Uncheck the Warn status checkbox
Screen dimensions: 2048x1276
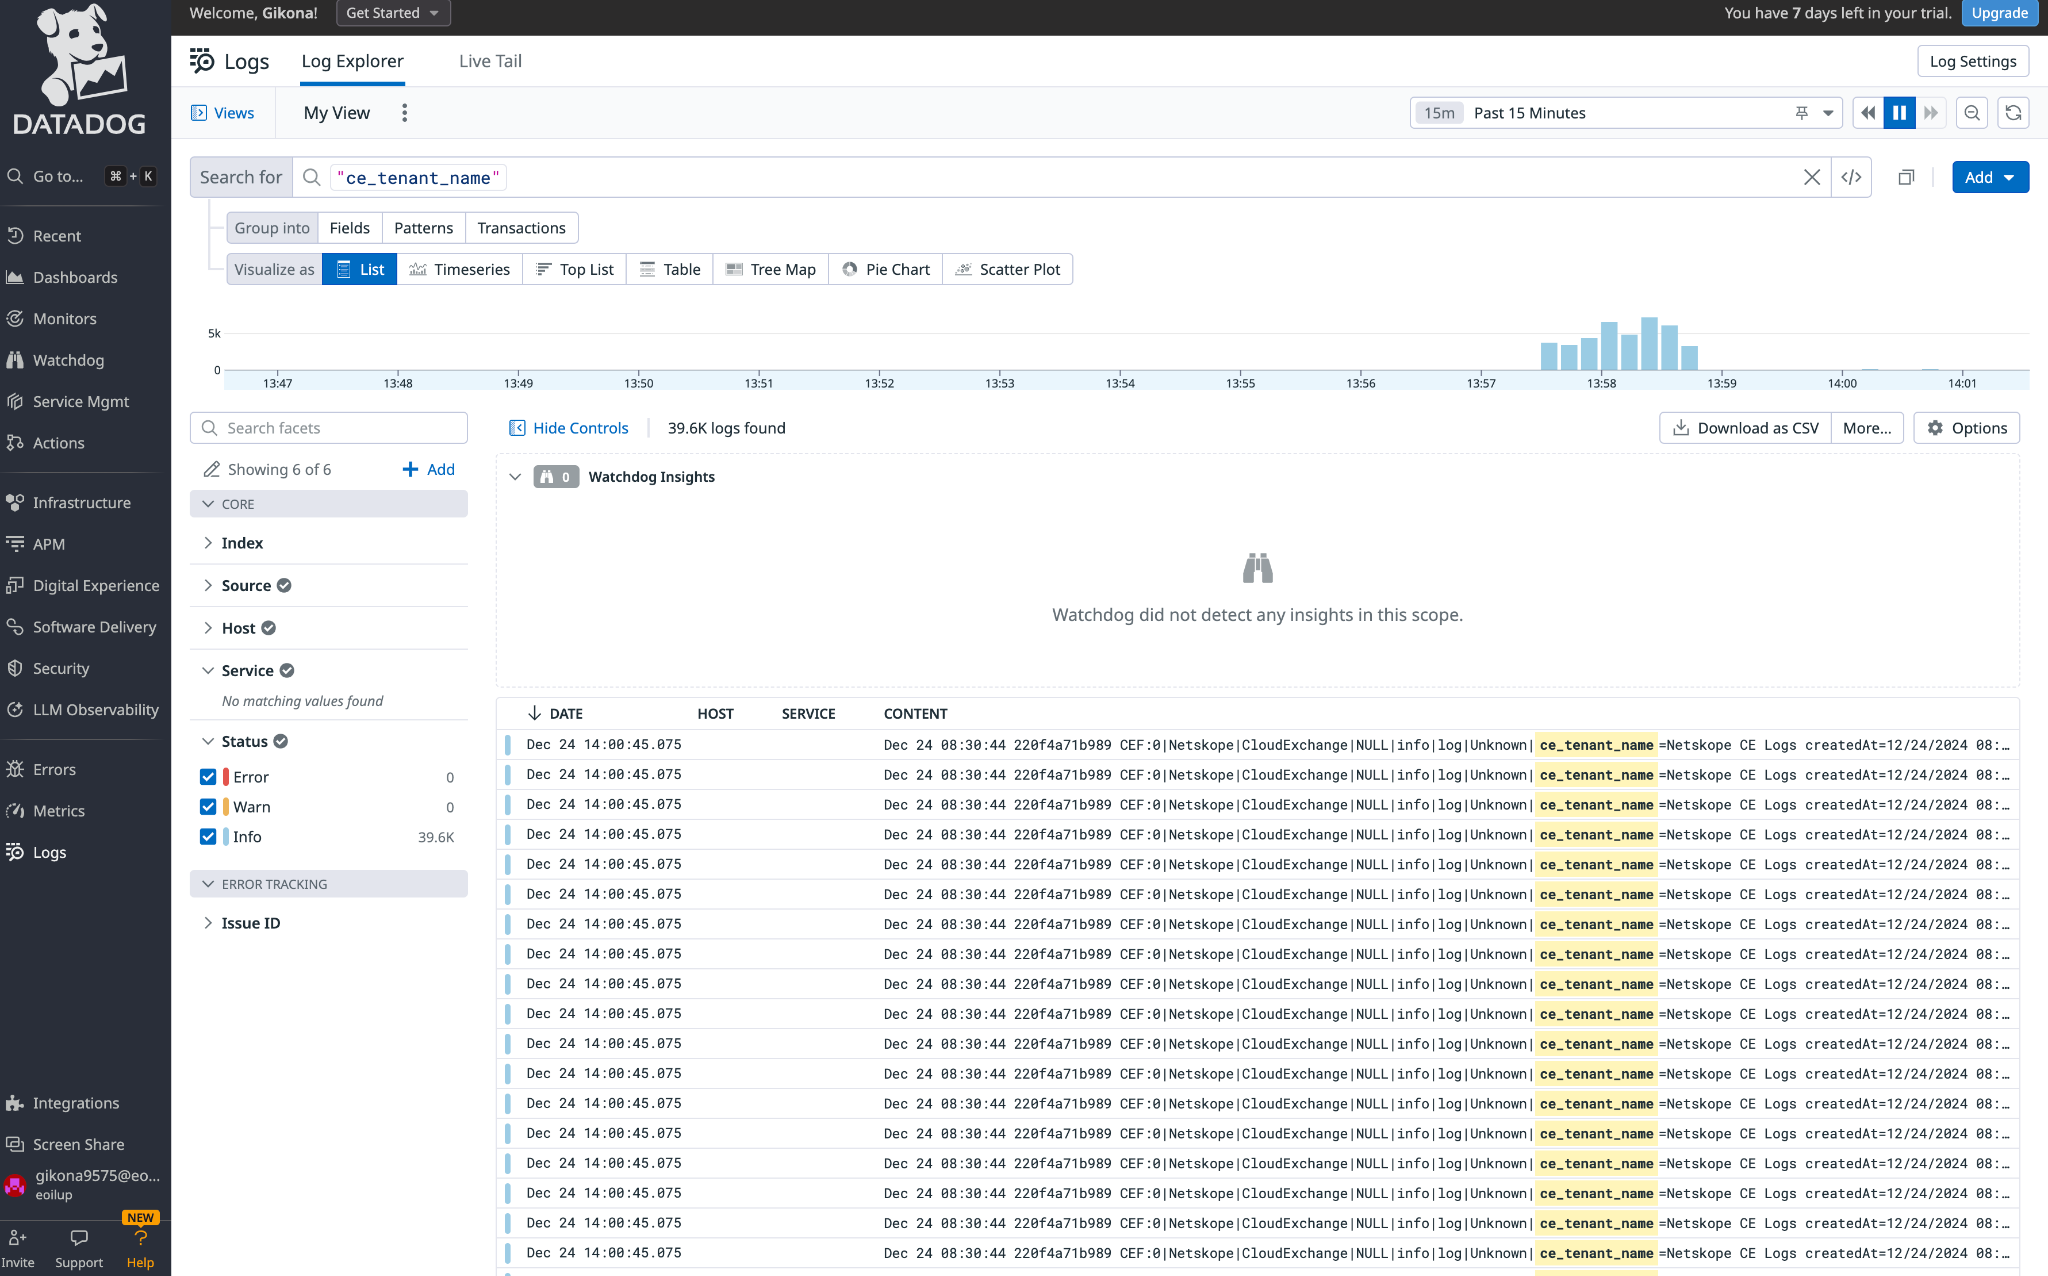(x=208, y=807)
